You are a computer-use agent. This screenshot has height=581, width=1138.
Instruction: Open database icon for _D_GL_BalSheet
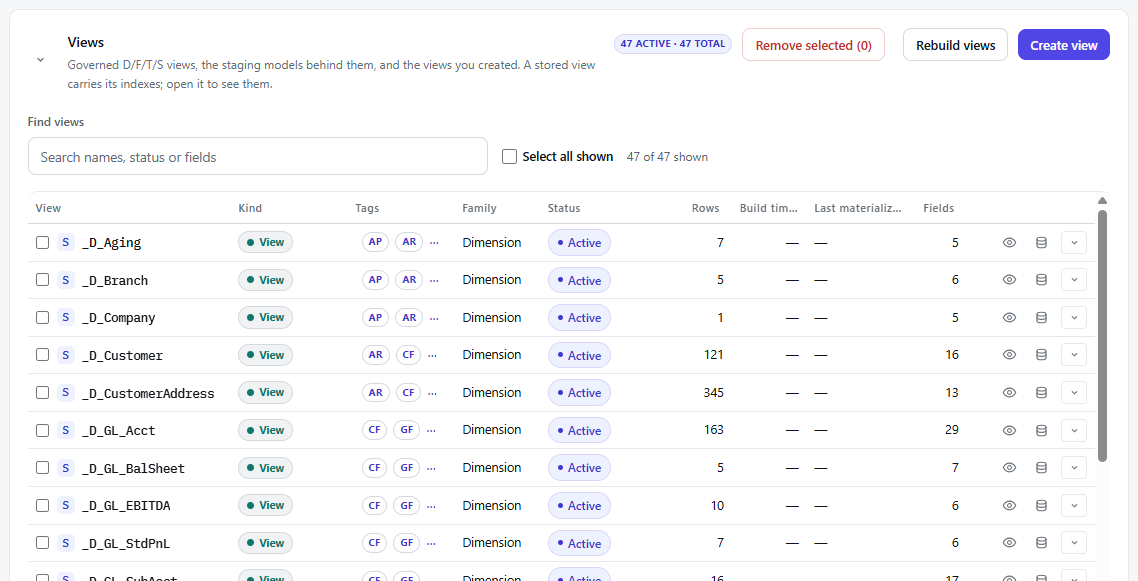coord(1041,468)
